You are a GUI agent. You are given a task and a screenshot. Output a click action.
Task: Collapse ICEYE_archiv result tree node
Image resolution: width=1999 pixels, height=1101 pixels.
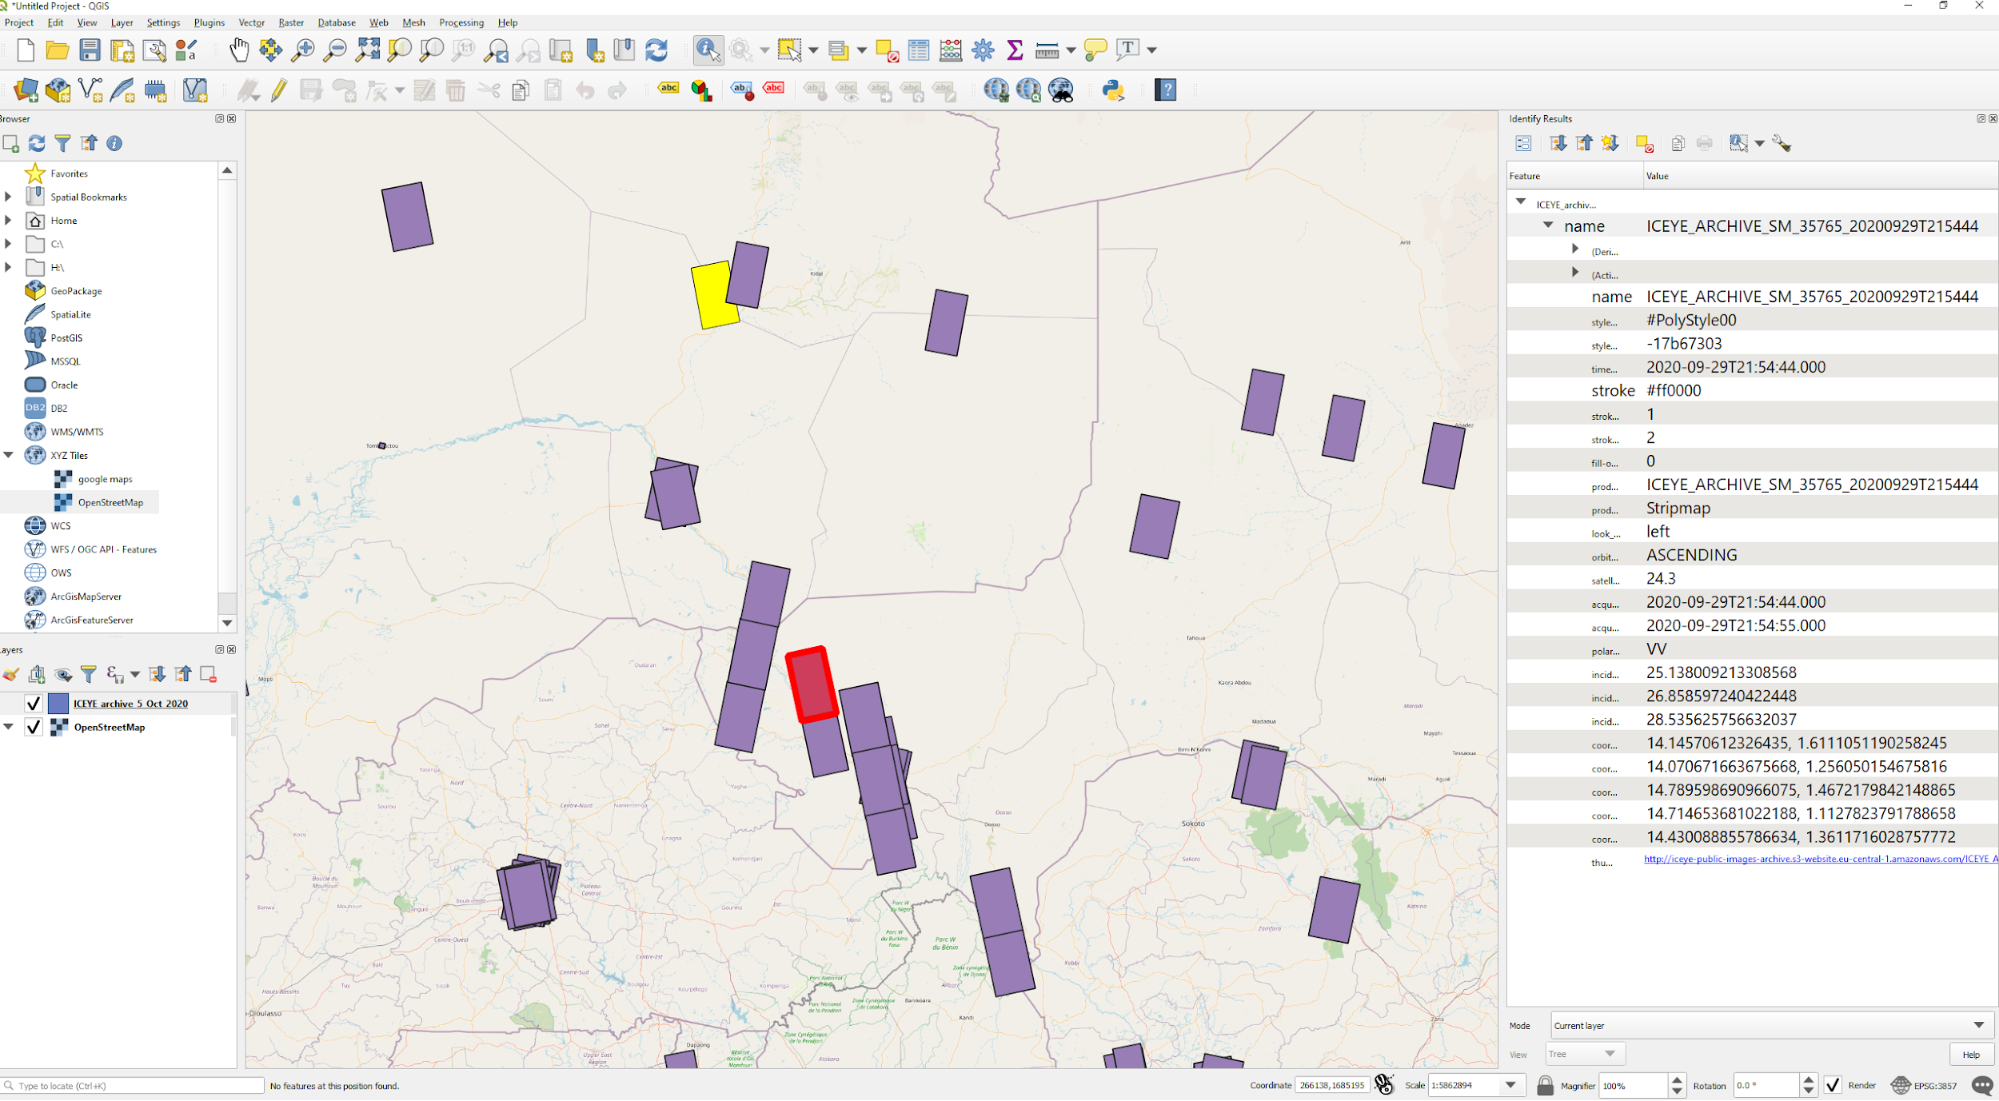tap(1521, 202)
